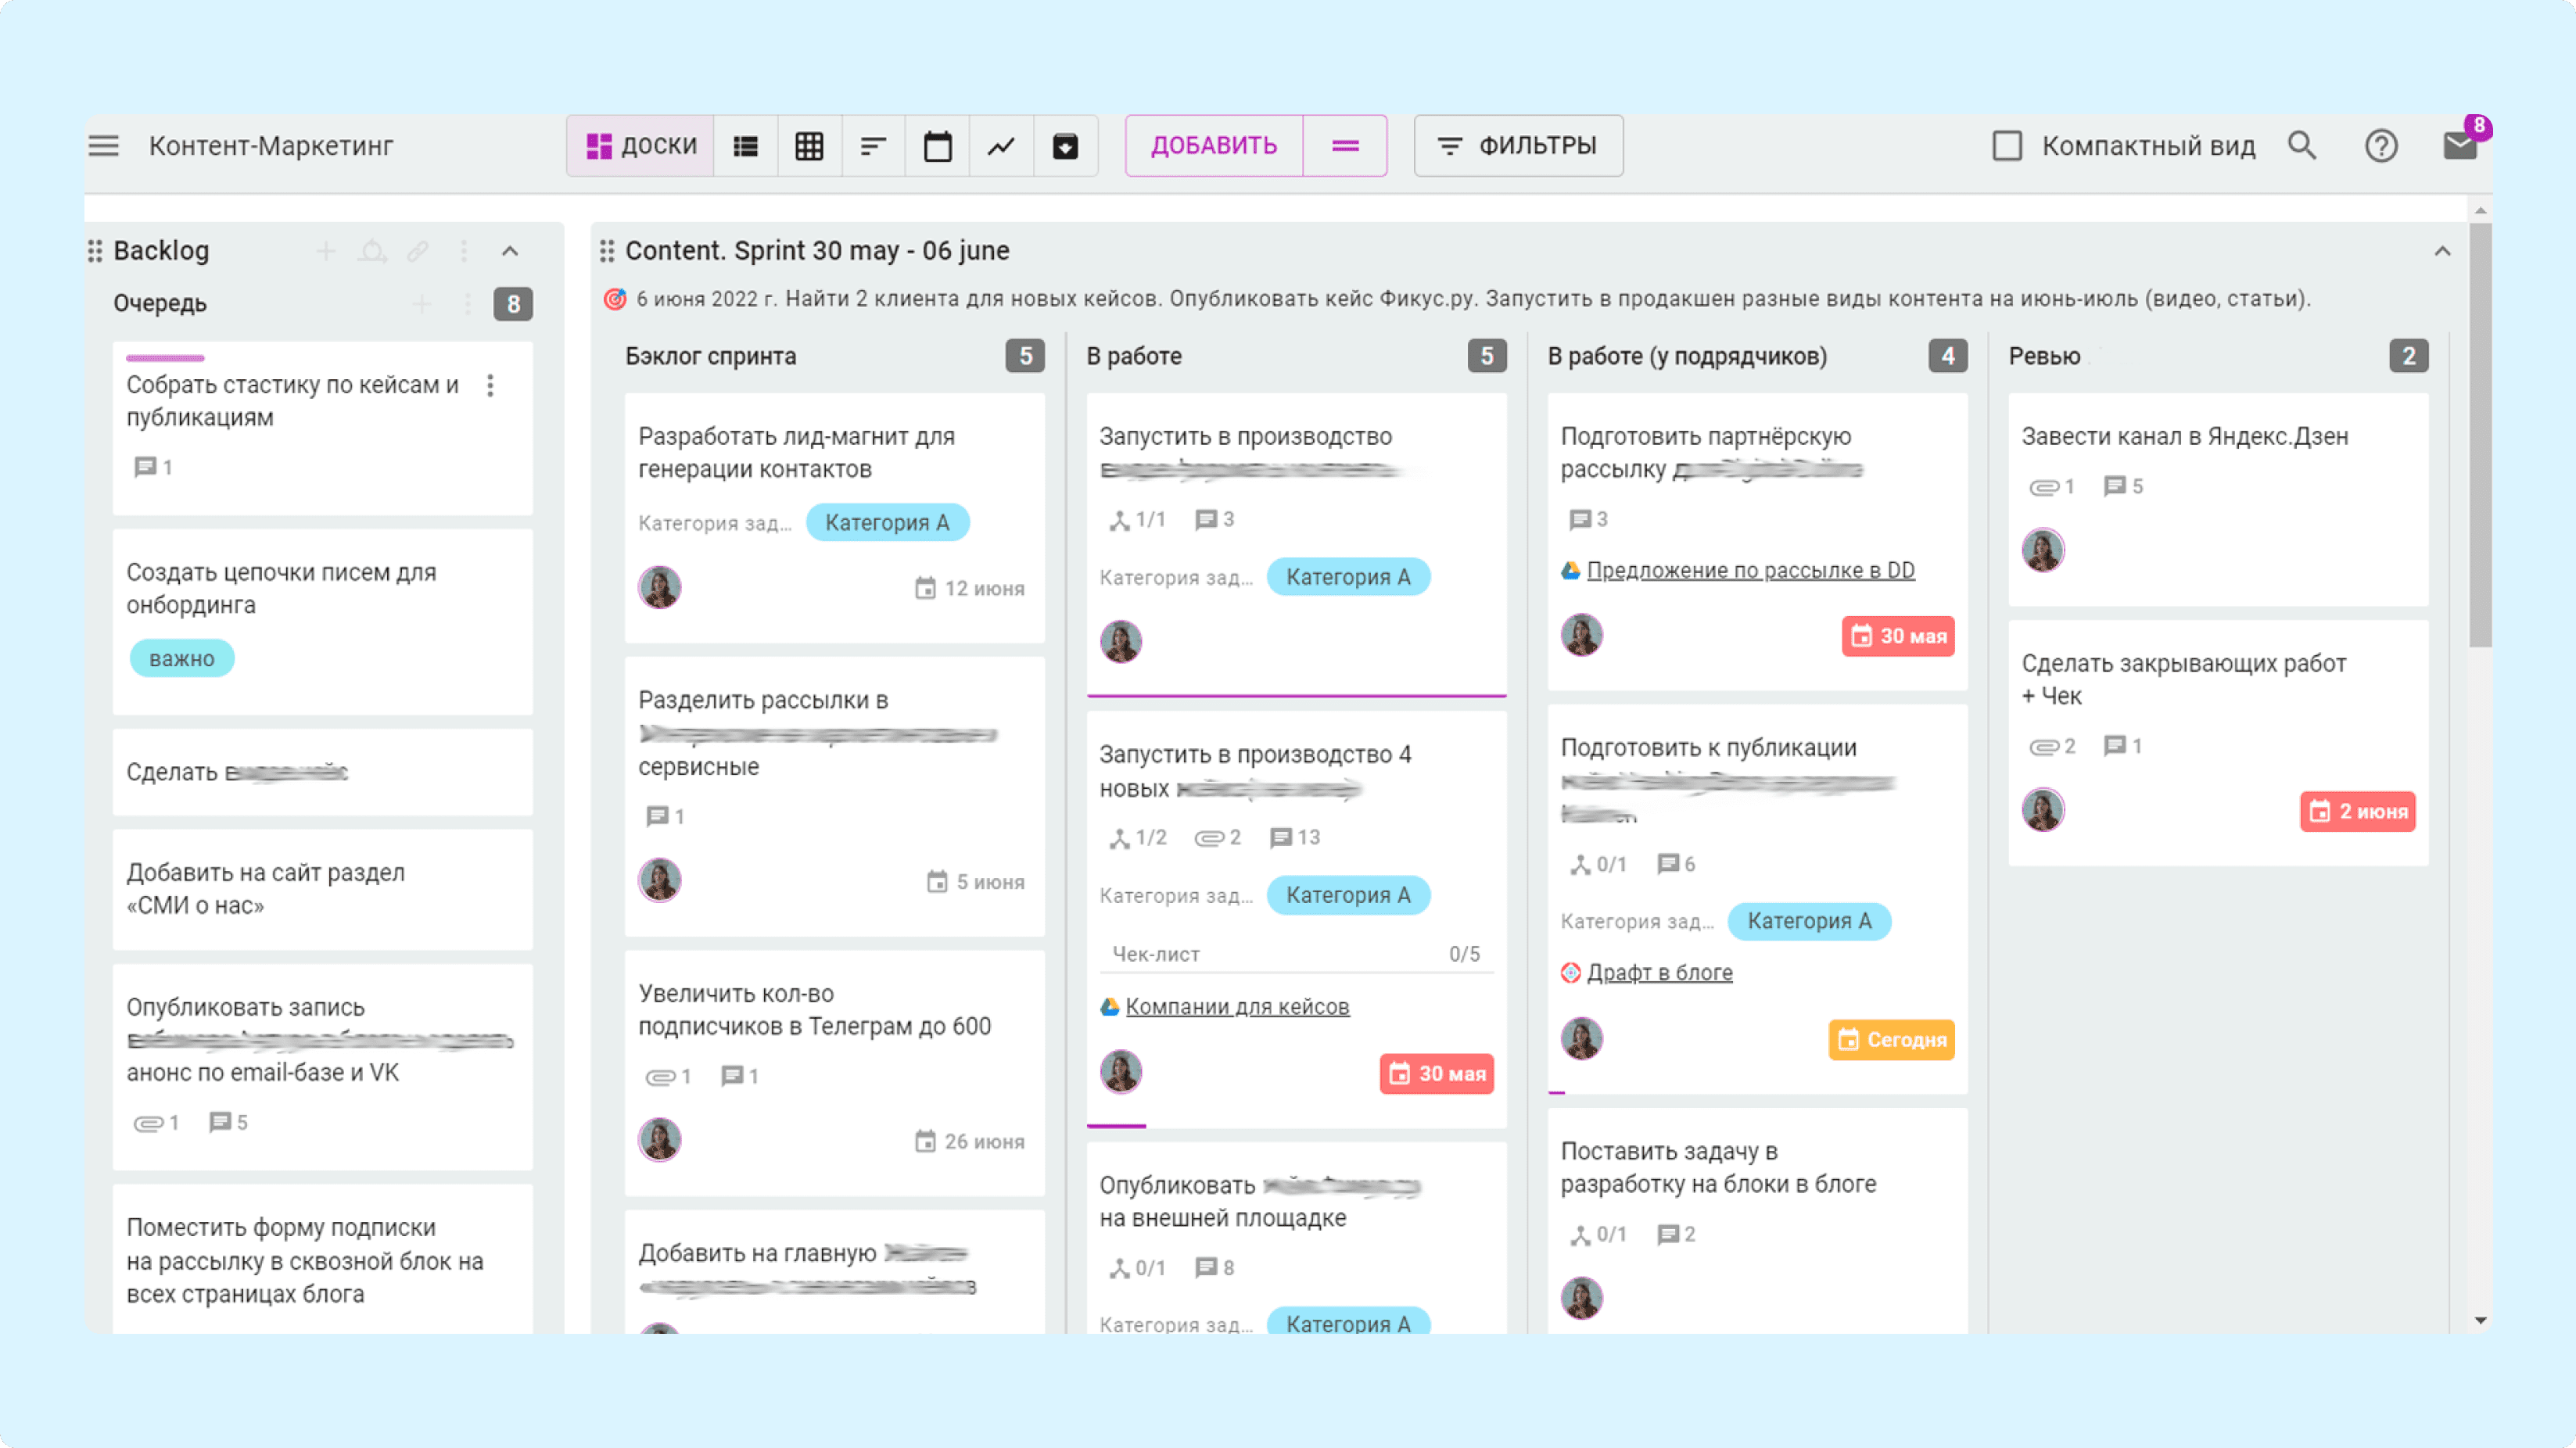Switch to the table grid view
This screenshot has height=1448, width=2576.
(x=809, y=147)
